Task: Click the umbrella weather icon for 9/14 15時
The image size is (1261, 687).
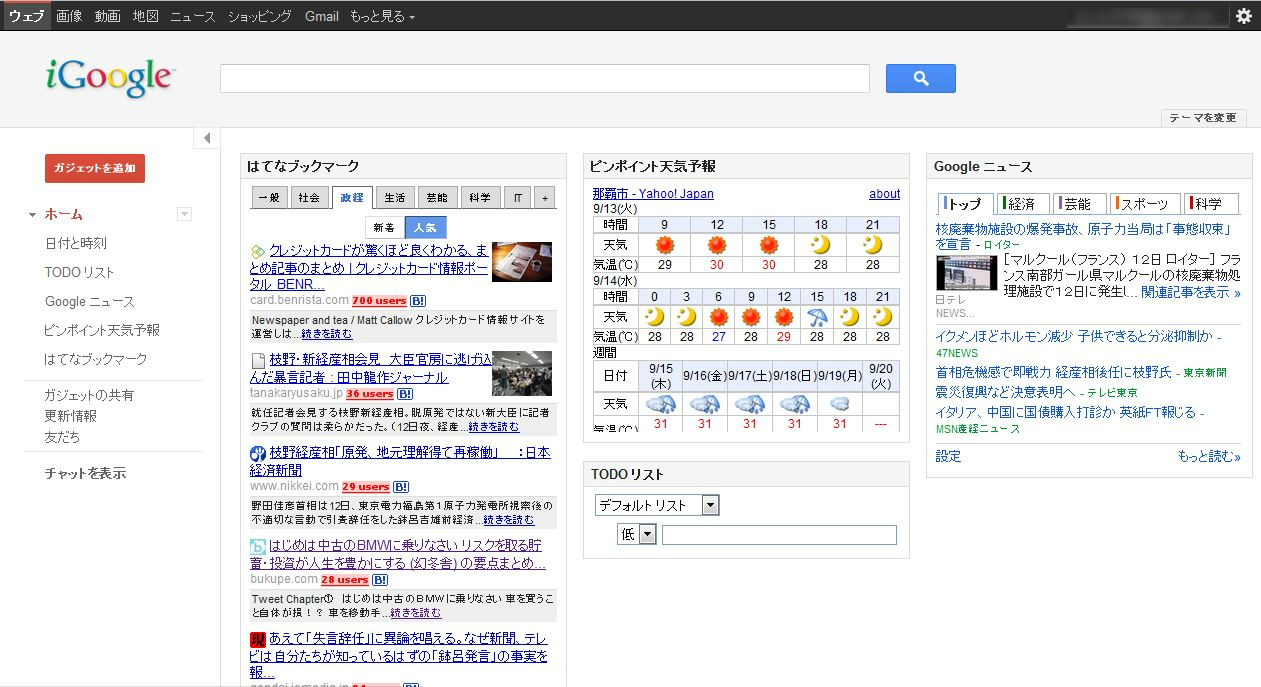Action: coord(817,317)
